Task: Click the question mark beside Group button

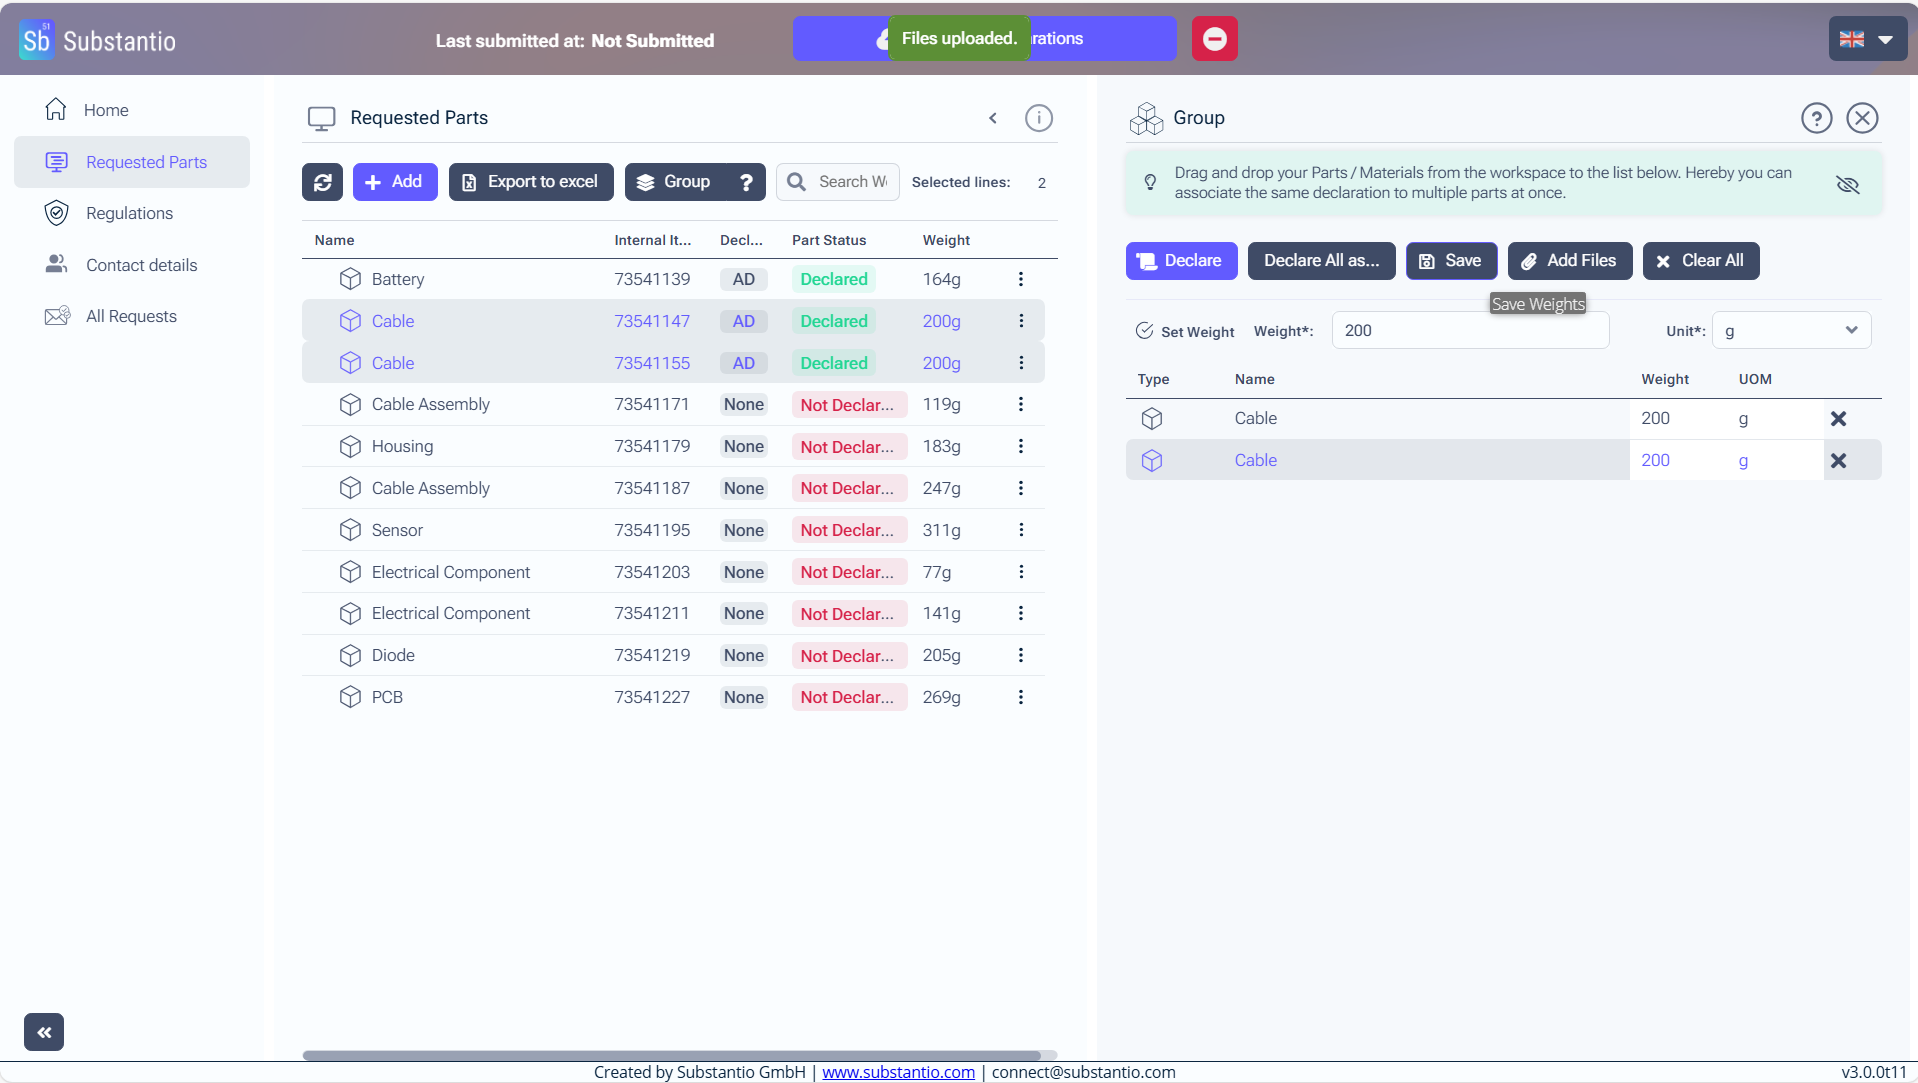Action: [746, 182]
